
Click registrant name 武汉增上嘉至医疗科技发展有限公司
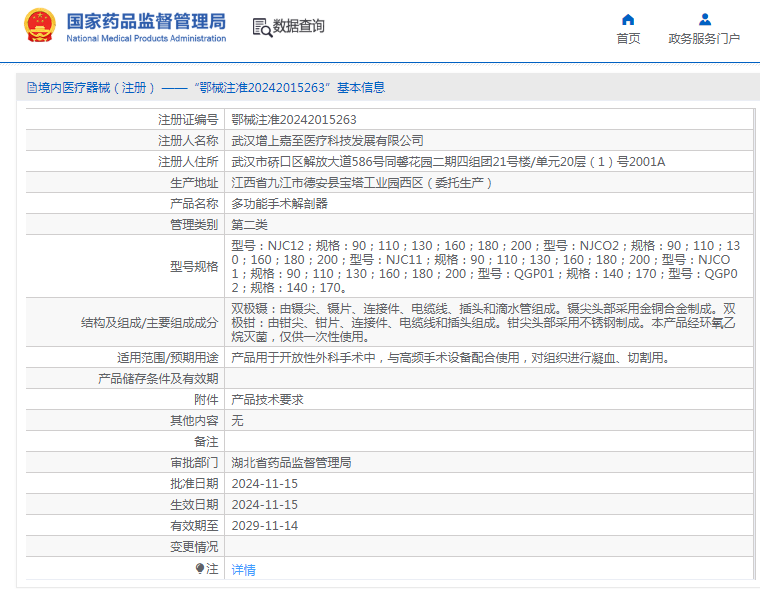327,141
